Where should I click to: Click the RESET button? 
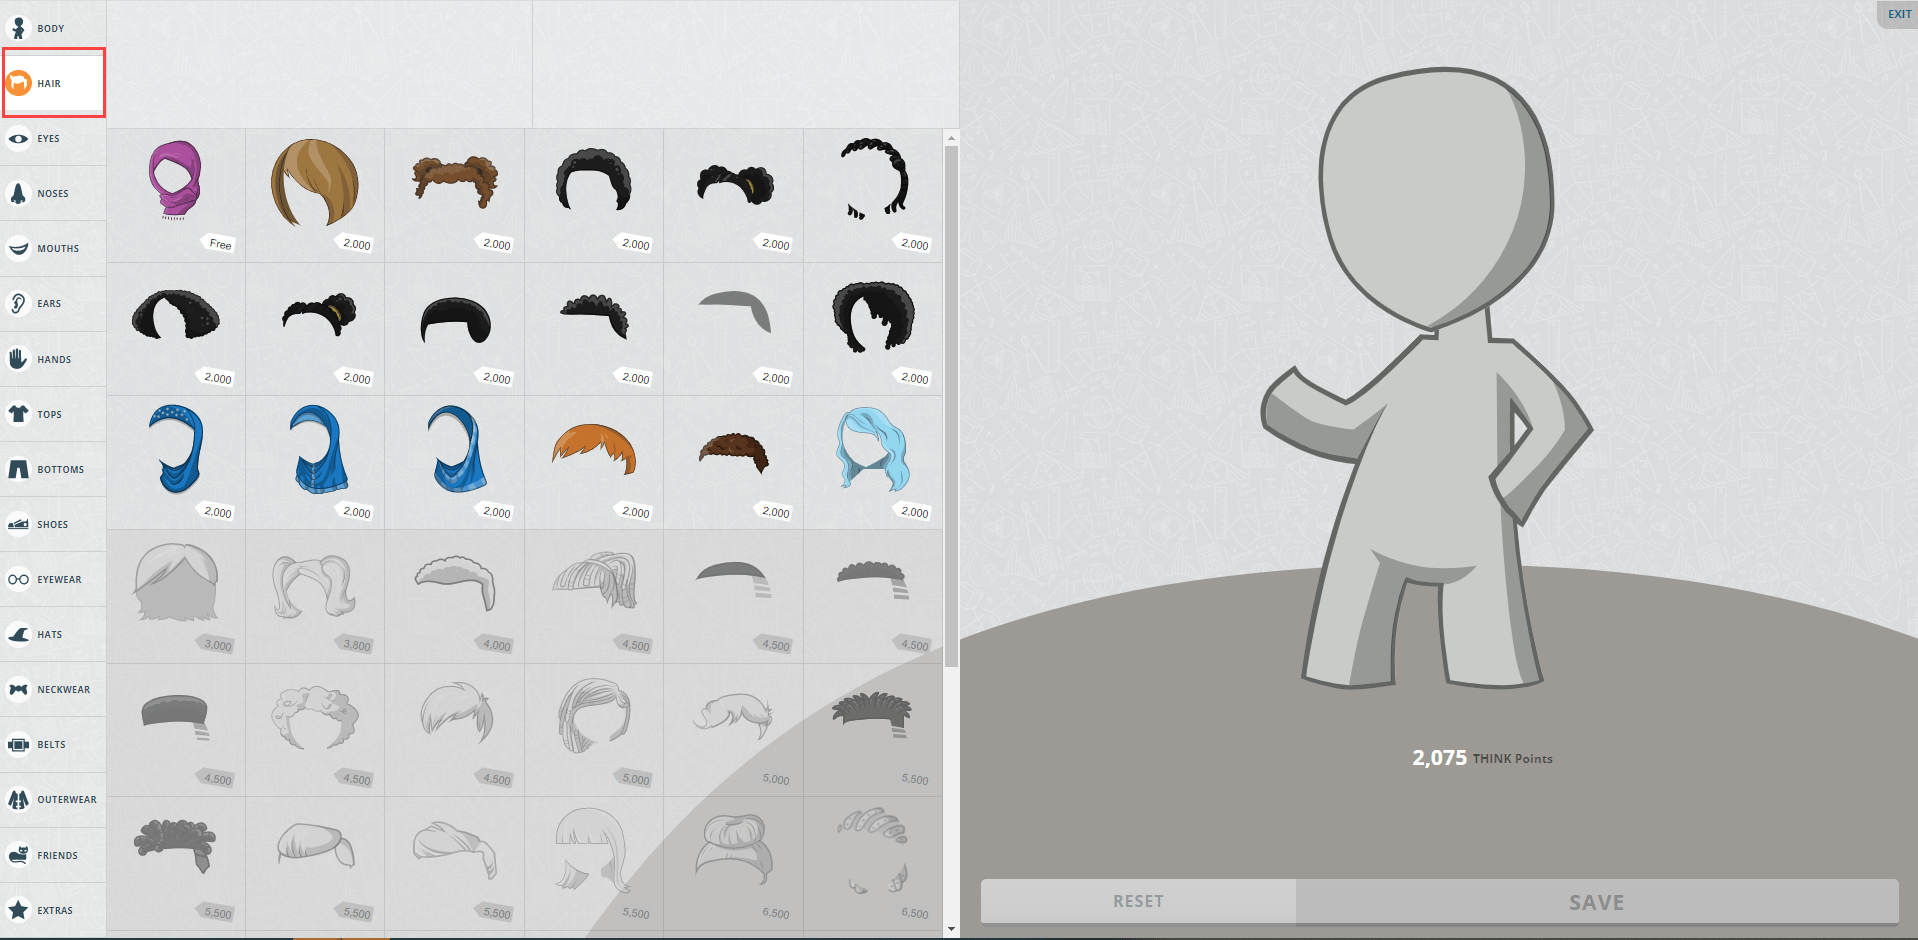point(1137,901)
